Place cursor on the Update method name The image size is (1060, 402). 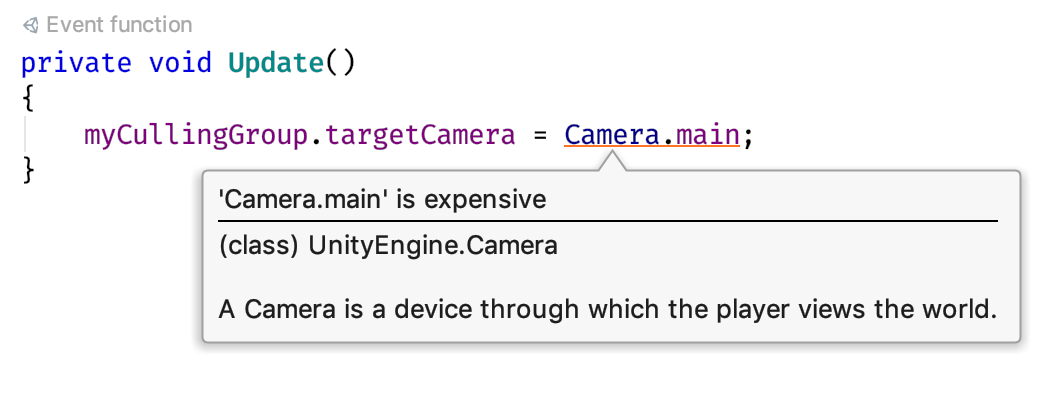point(276,64)
